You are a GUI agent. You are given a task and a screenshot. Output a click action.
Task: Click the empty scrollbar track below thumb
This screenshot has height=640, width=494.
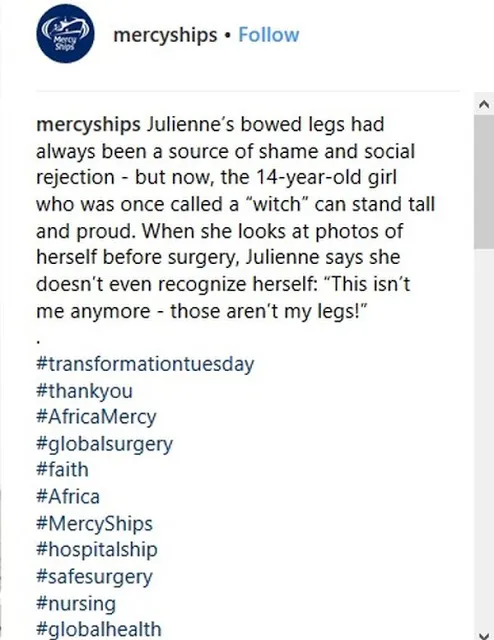coord(484,438)
